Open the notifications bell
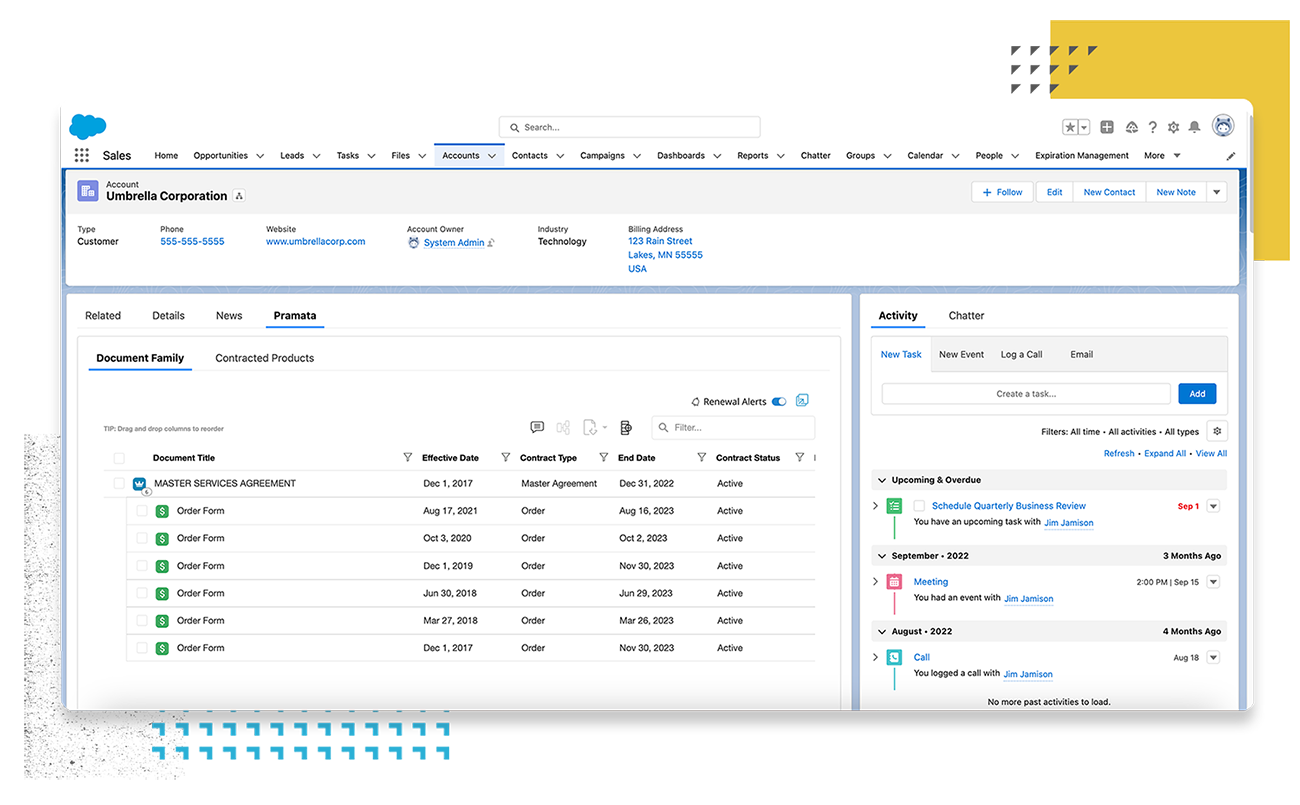Viewport: 1300px width, 805px height. pyautogui.click(x=1194, y=127)
